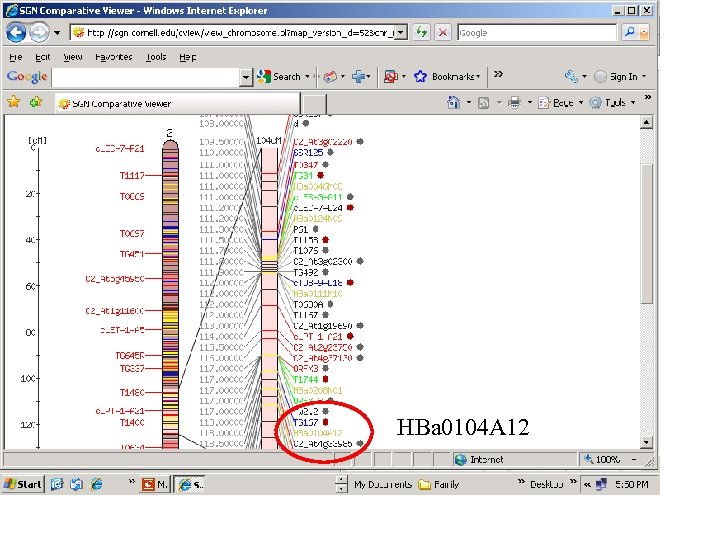Open the Help menu
Screen dimensions: 720x540
click(187, 57)
